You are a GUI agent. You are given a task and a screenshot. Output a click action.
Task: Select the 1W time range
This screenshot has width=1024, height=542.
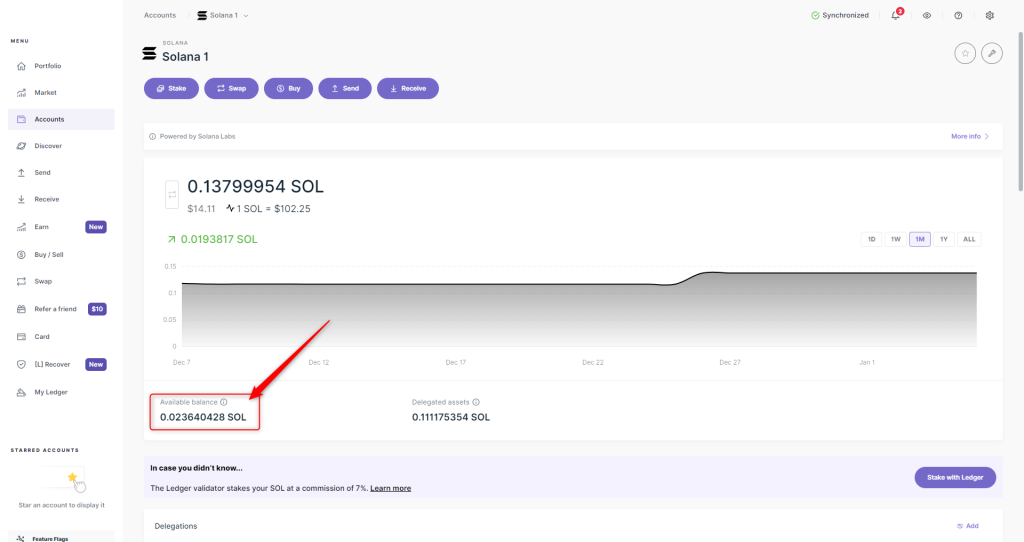pos(896,239)
